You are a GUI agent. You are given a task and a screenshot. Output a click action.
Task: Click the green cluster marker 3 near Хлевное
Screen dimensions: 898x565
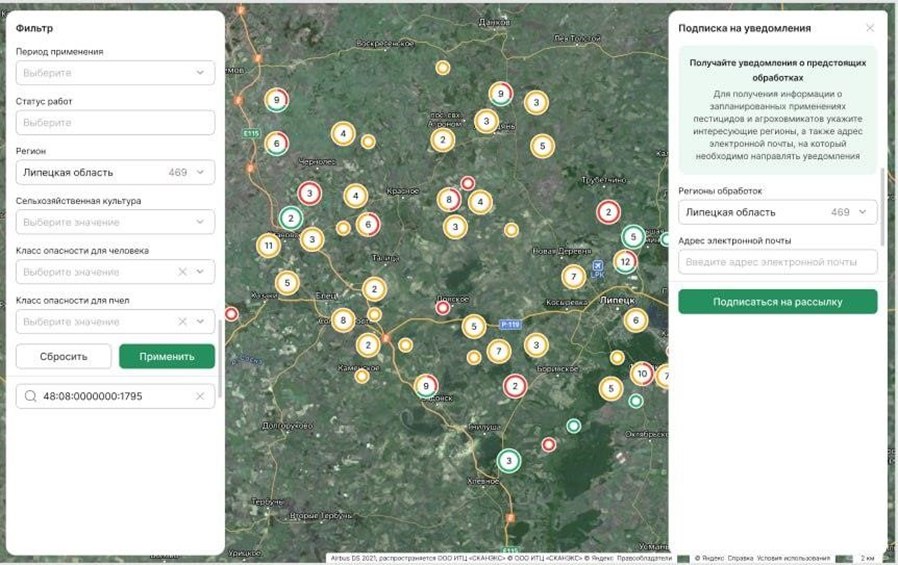[509, 461]
